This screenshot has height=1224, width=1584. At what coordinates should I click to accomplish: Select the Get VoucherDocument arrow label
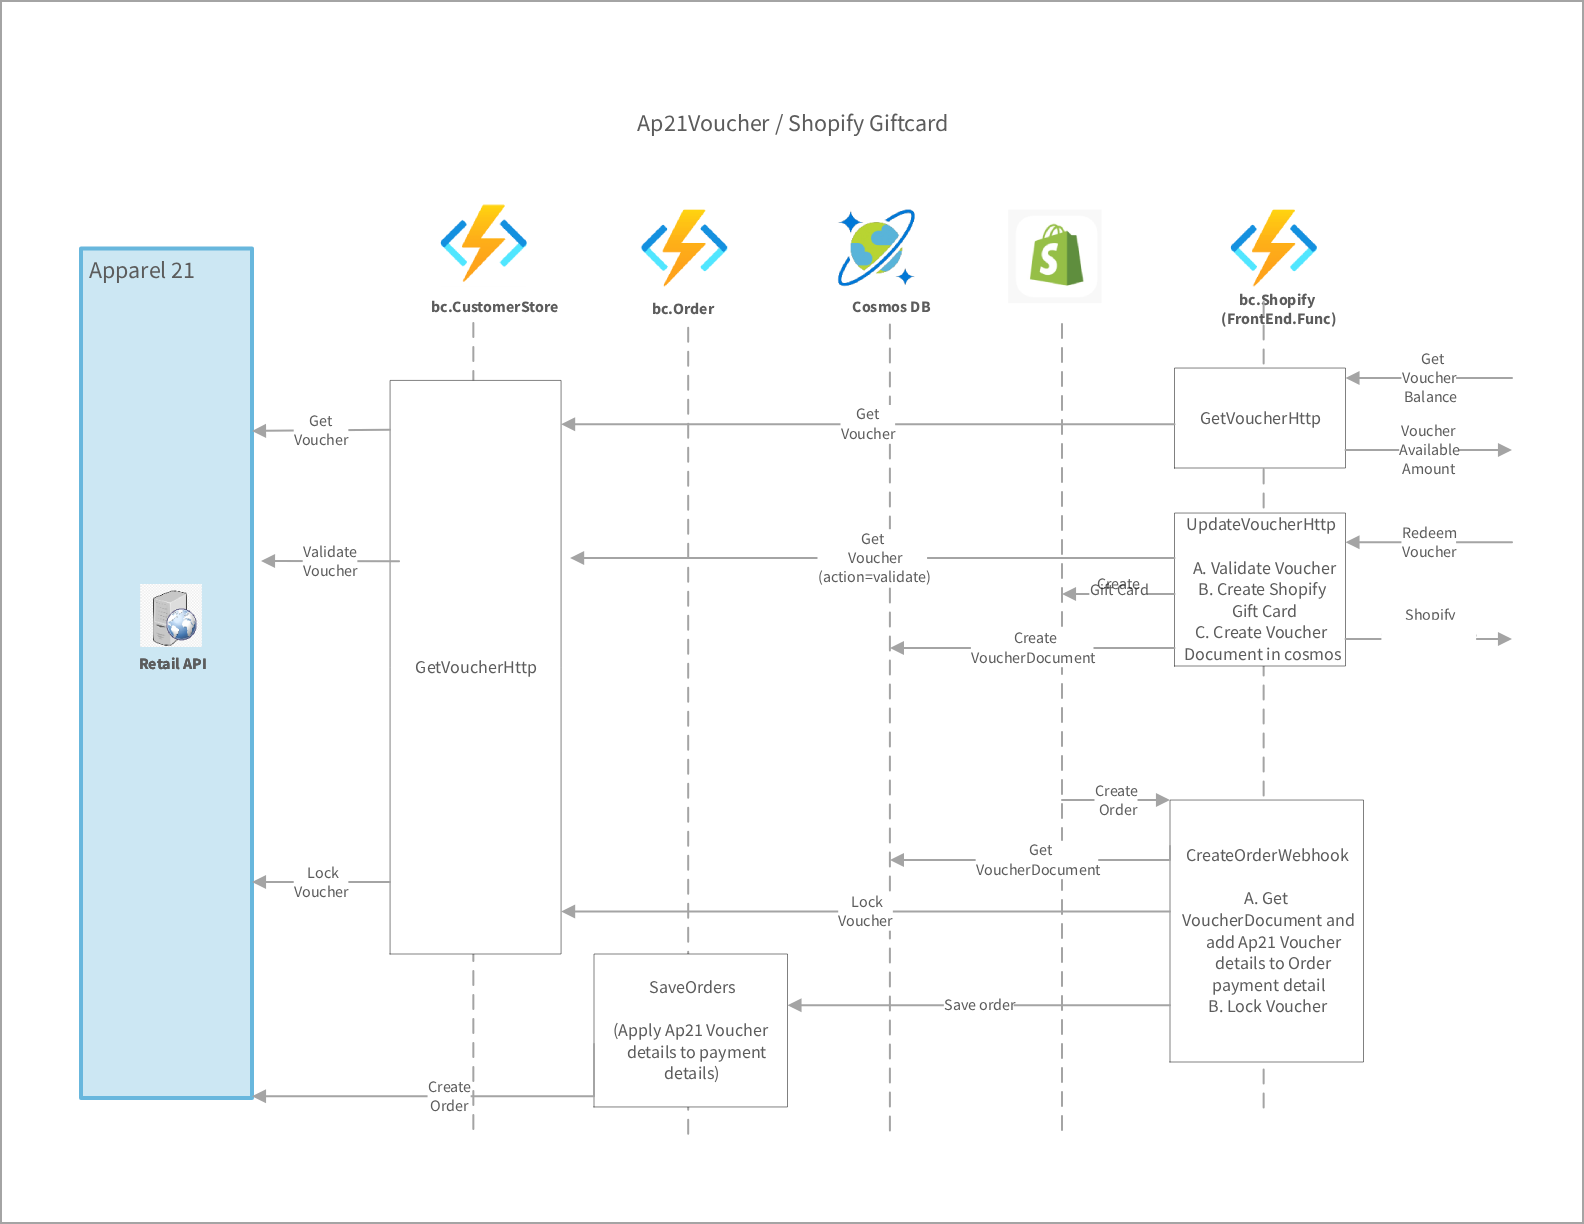pyautogui.click(x=1038, y=860)
